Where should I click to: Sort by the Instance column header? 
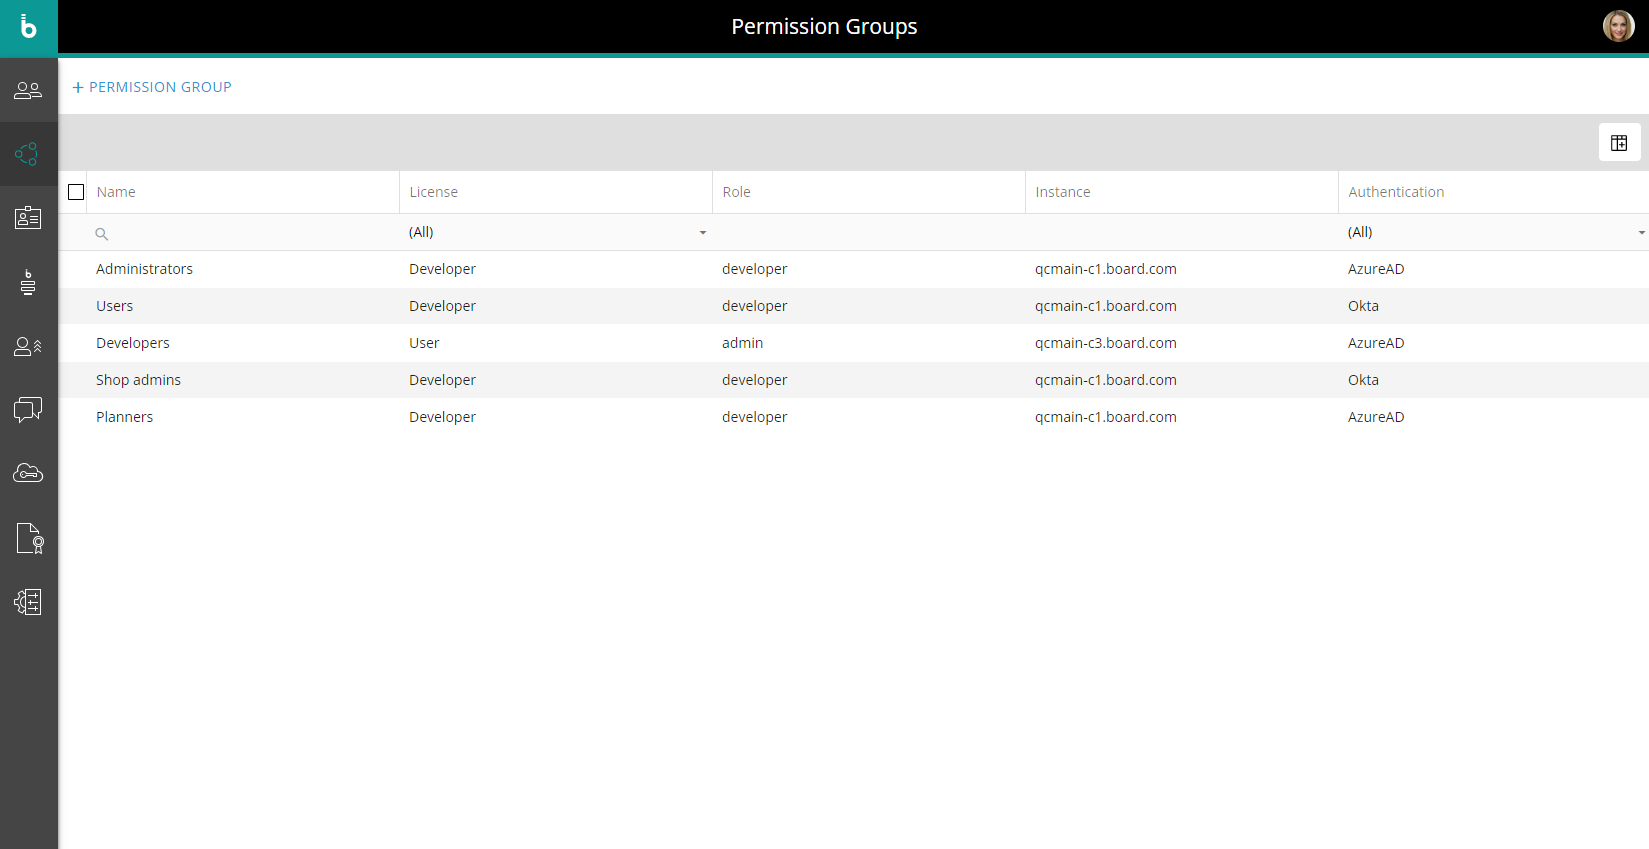click(x=1063, y=192)
